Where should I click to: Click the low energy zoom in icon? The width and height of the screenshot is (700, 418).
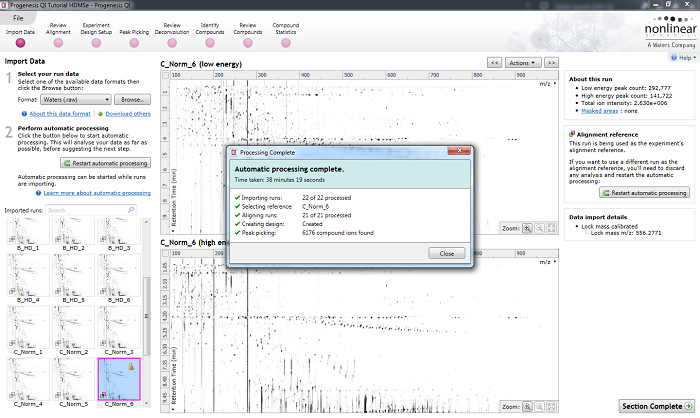[x=527, y=228]
